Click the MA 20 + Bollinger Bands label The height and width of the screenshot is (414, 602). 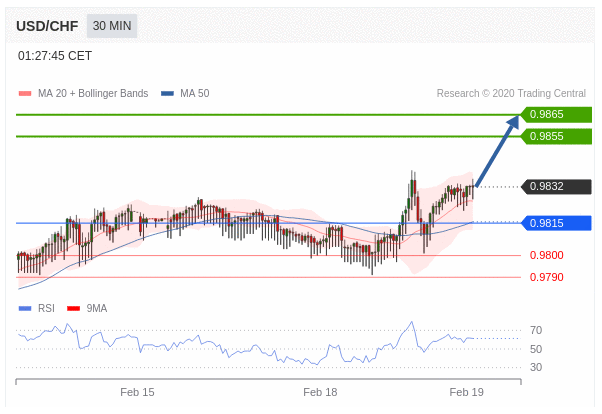93,93
